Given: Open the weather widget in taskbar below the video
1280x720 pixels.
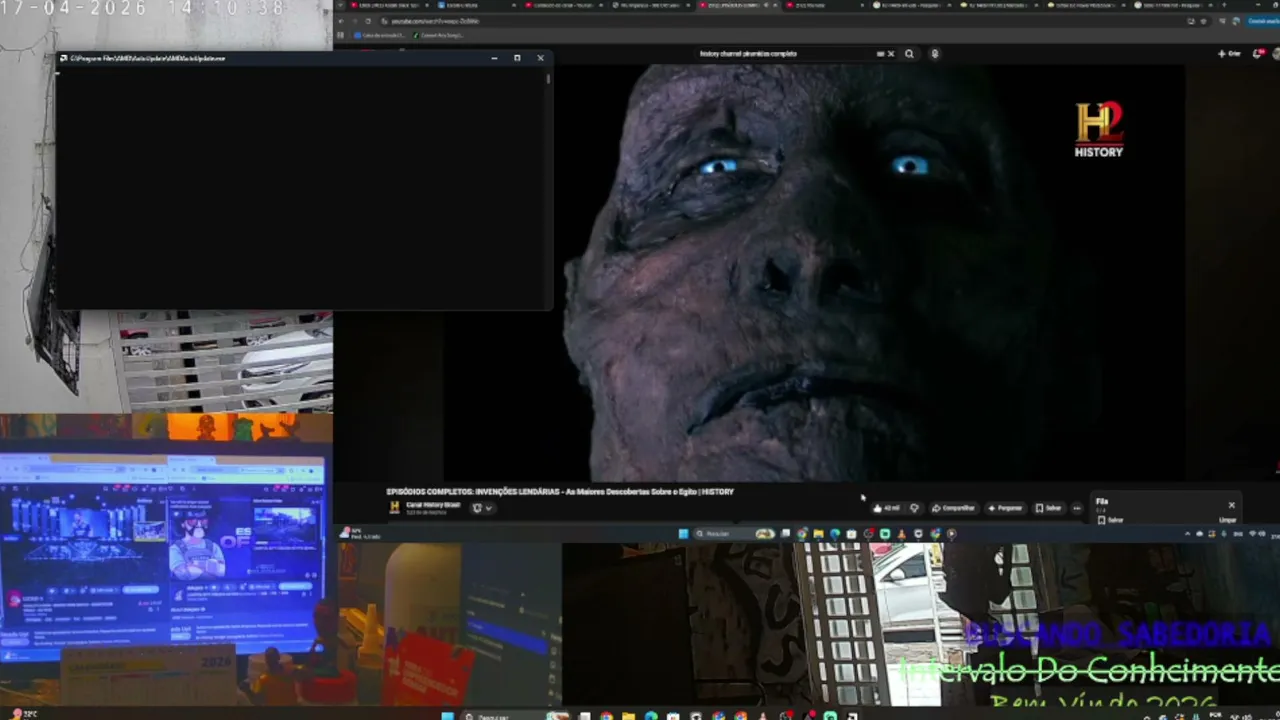Looking at the screenshot, I should (x=359, y=535).
